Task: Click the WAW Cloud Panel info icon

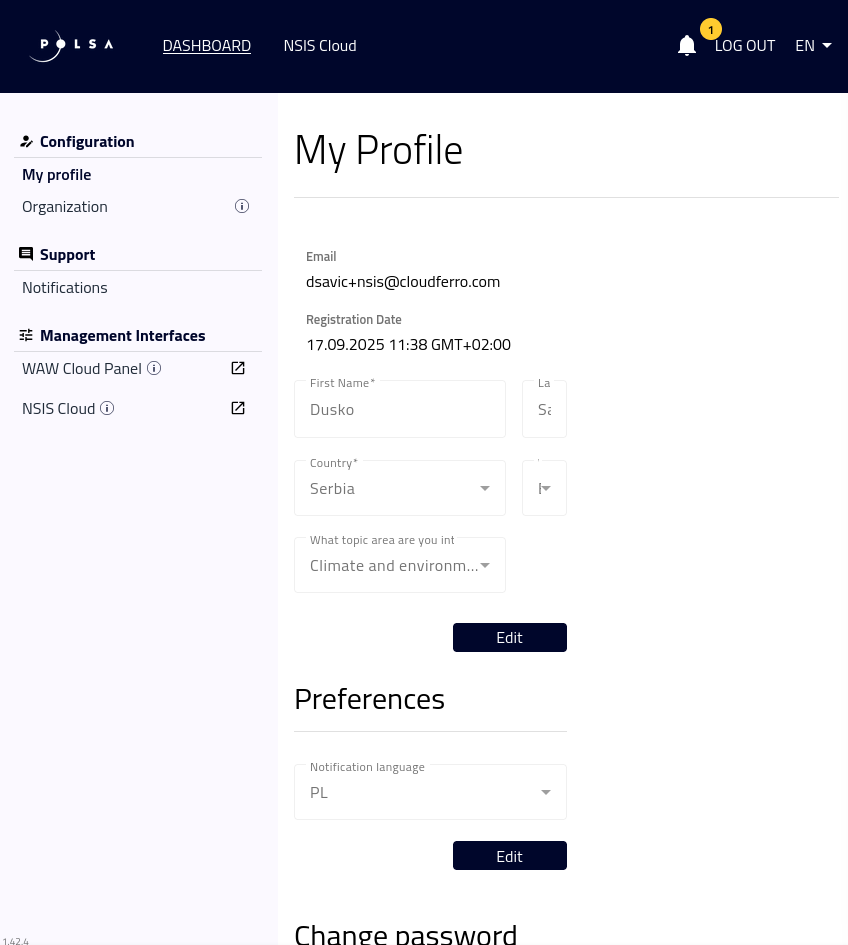Action: tap(154, 368)
